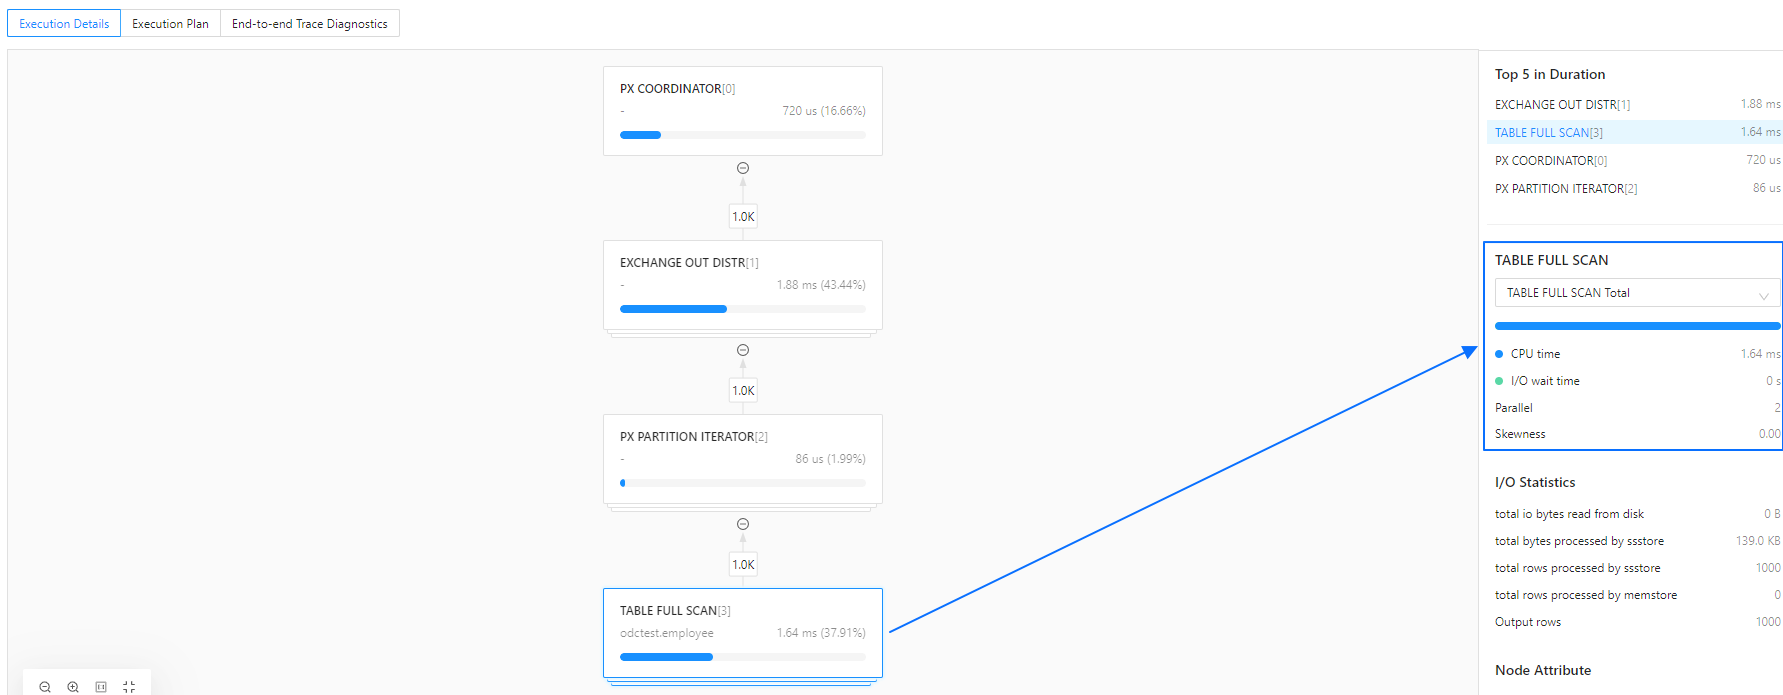Collapse the node below EXCHANGE OUT DISTR

743,350
